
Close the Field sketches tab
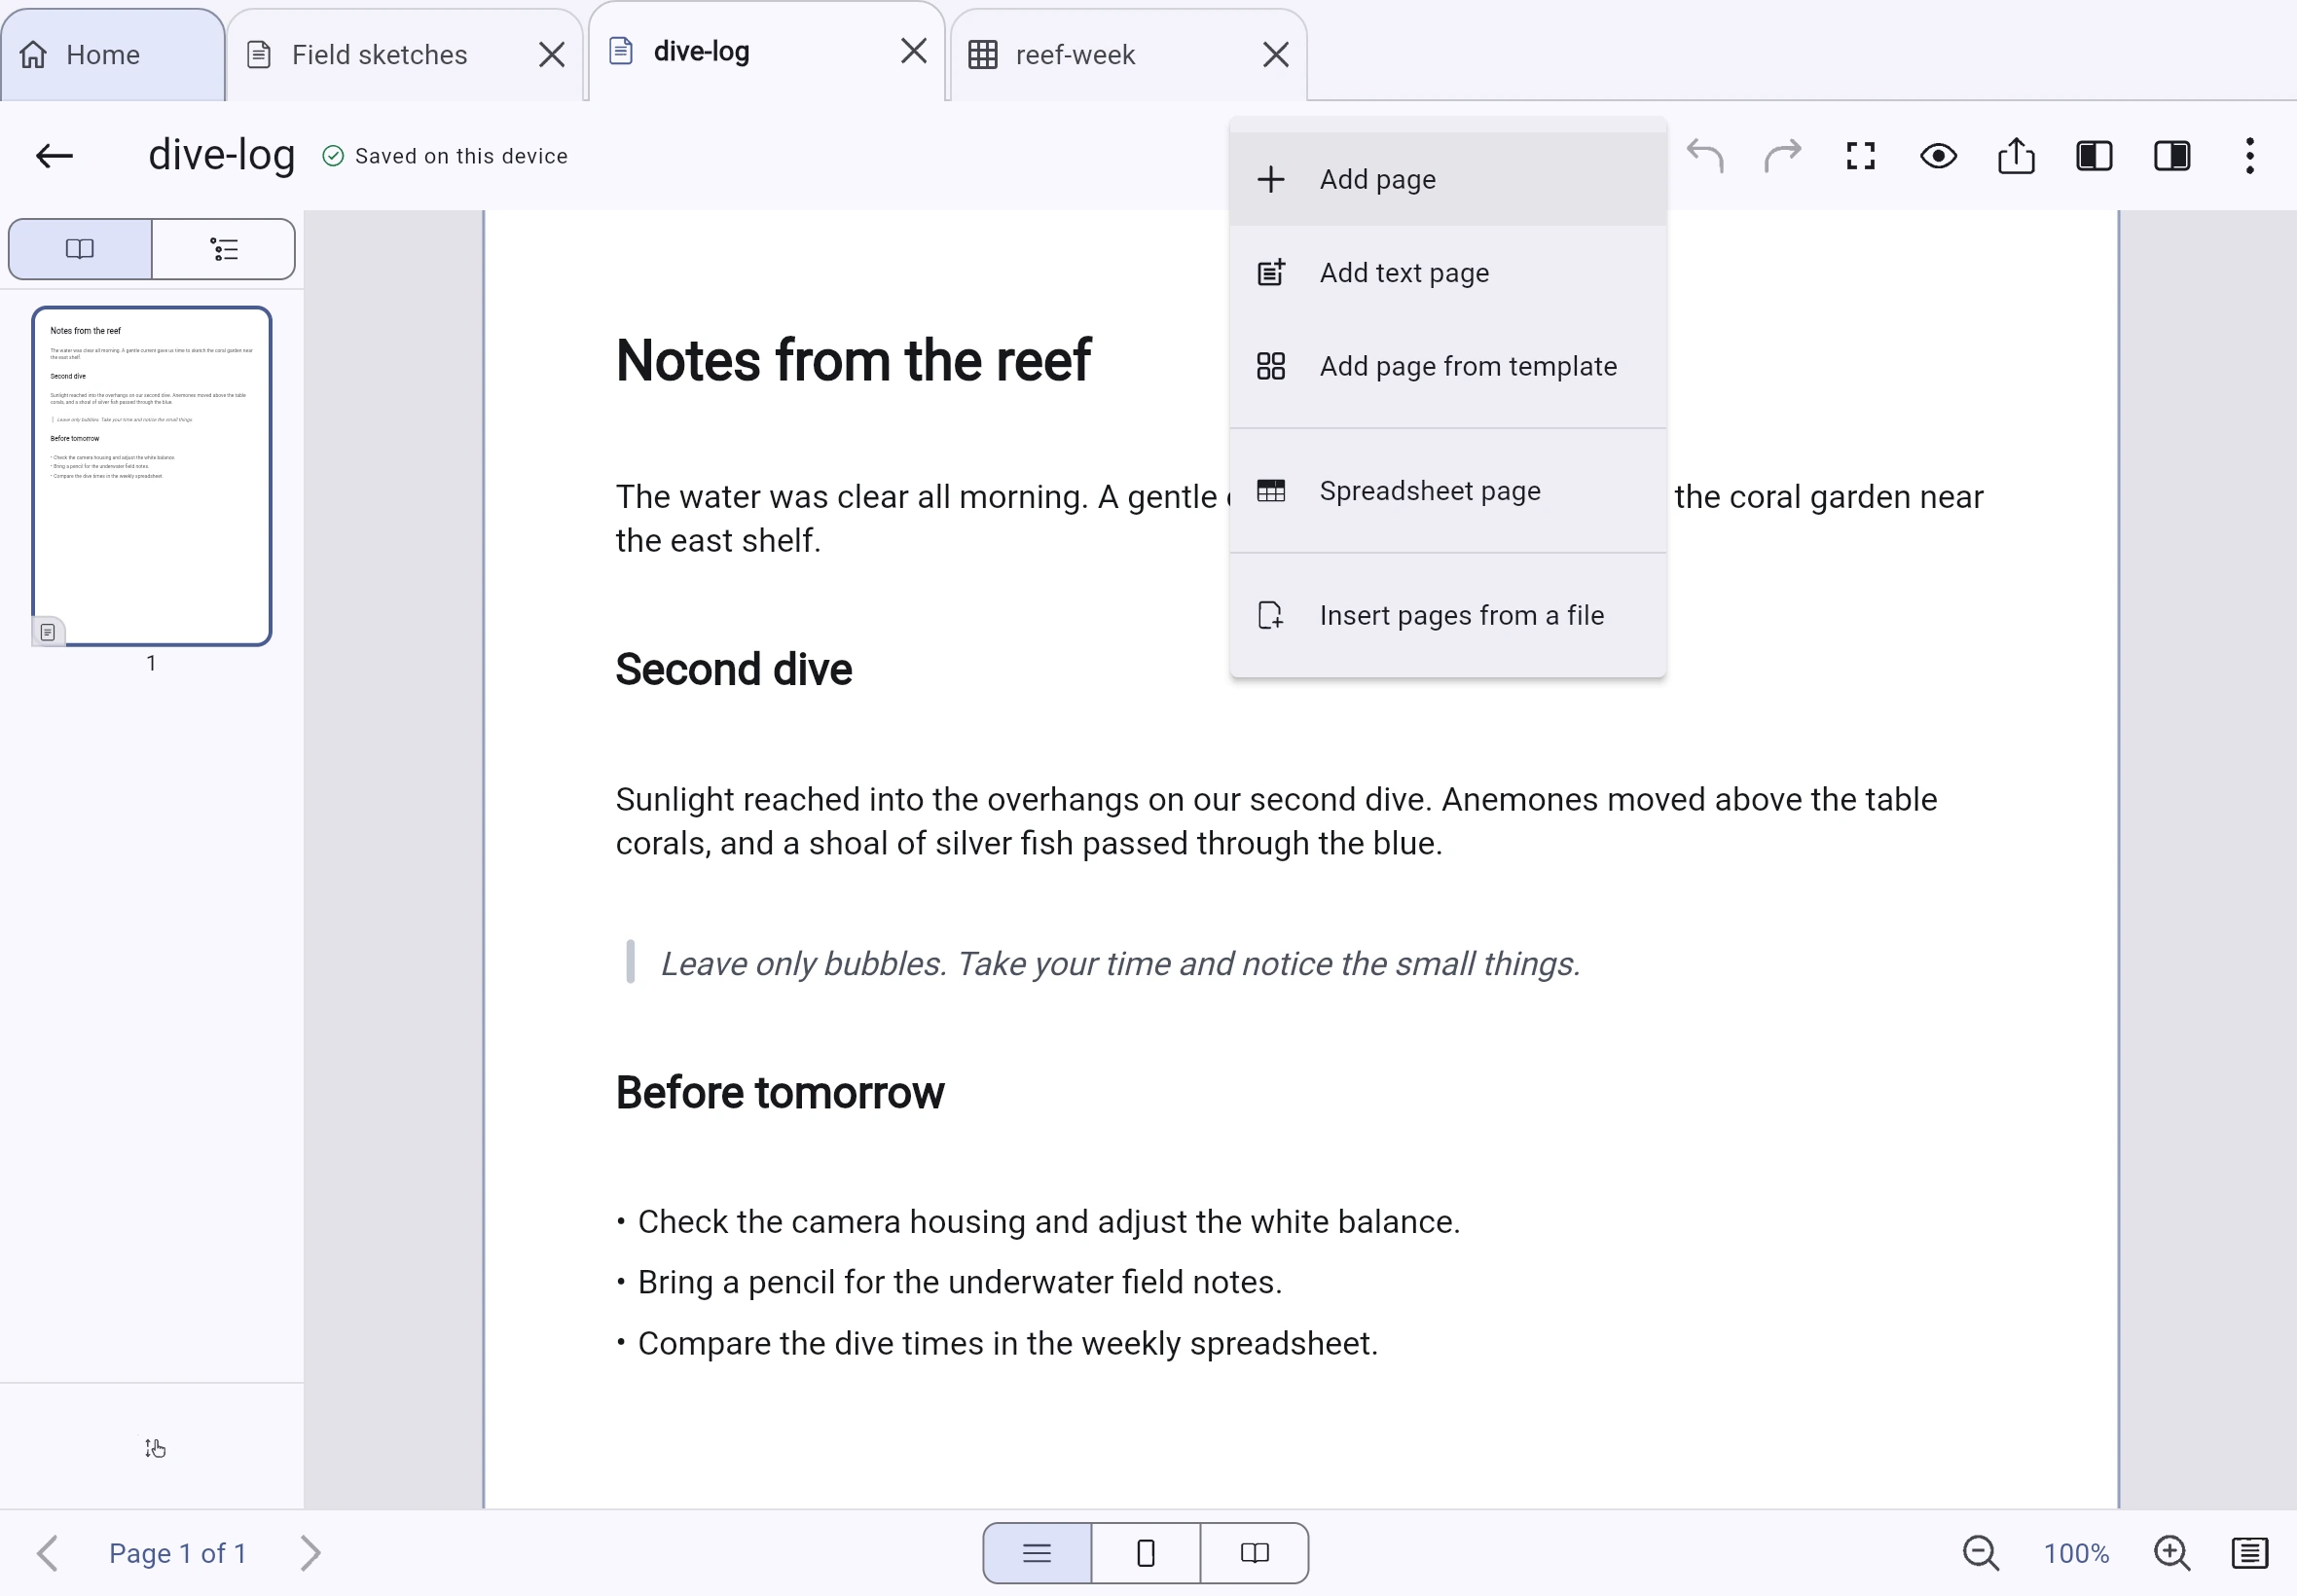tap(552, 55)
